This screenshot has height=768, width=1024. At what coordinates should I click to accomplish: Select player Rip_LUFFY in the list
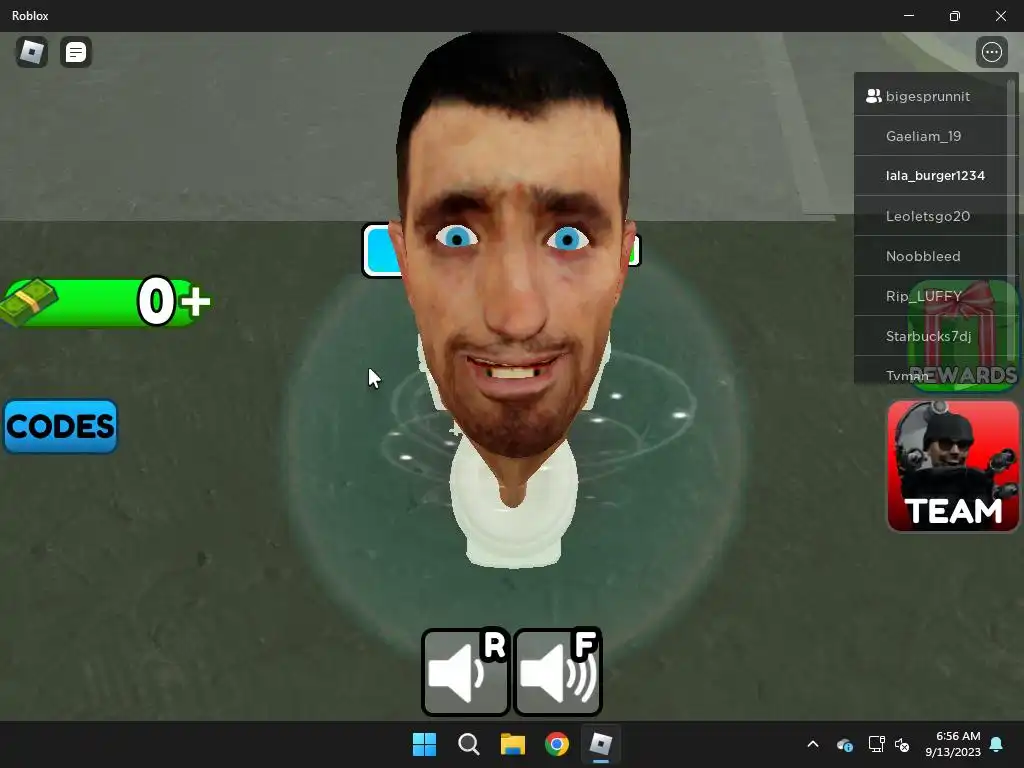click(931, 296)
